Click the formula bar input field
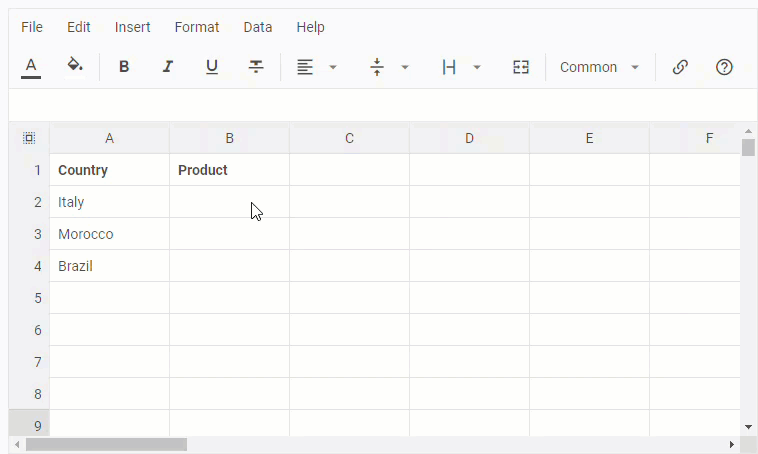 click(x=383, y=105)
